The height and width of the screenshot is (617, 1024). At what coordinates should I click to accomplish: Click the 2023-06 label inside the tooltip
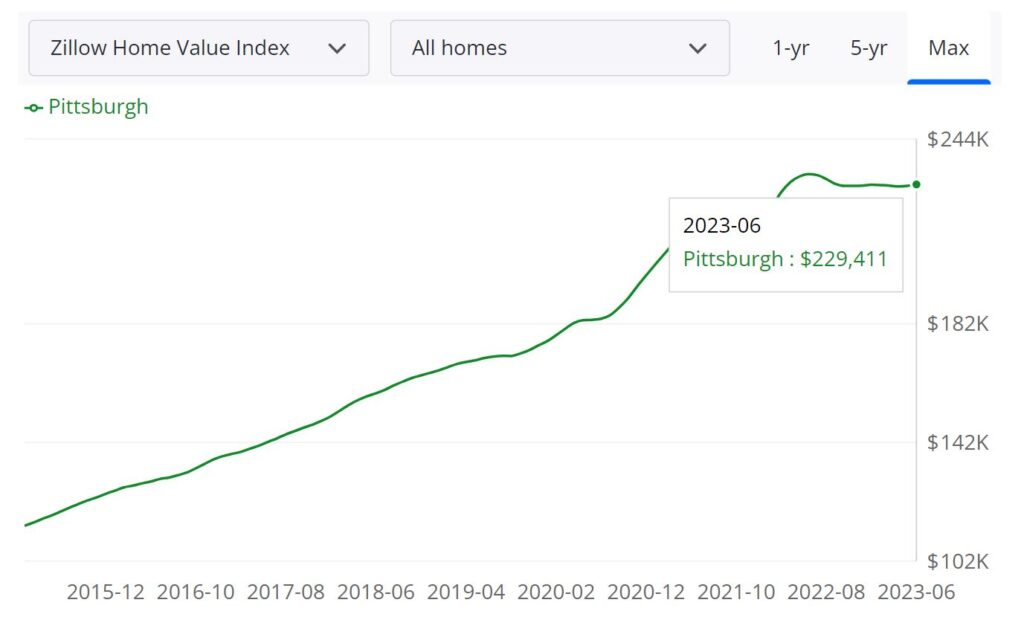(x=723, y=225)
